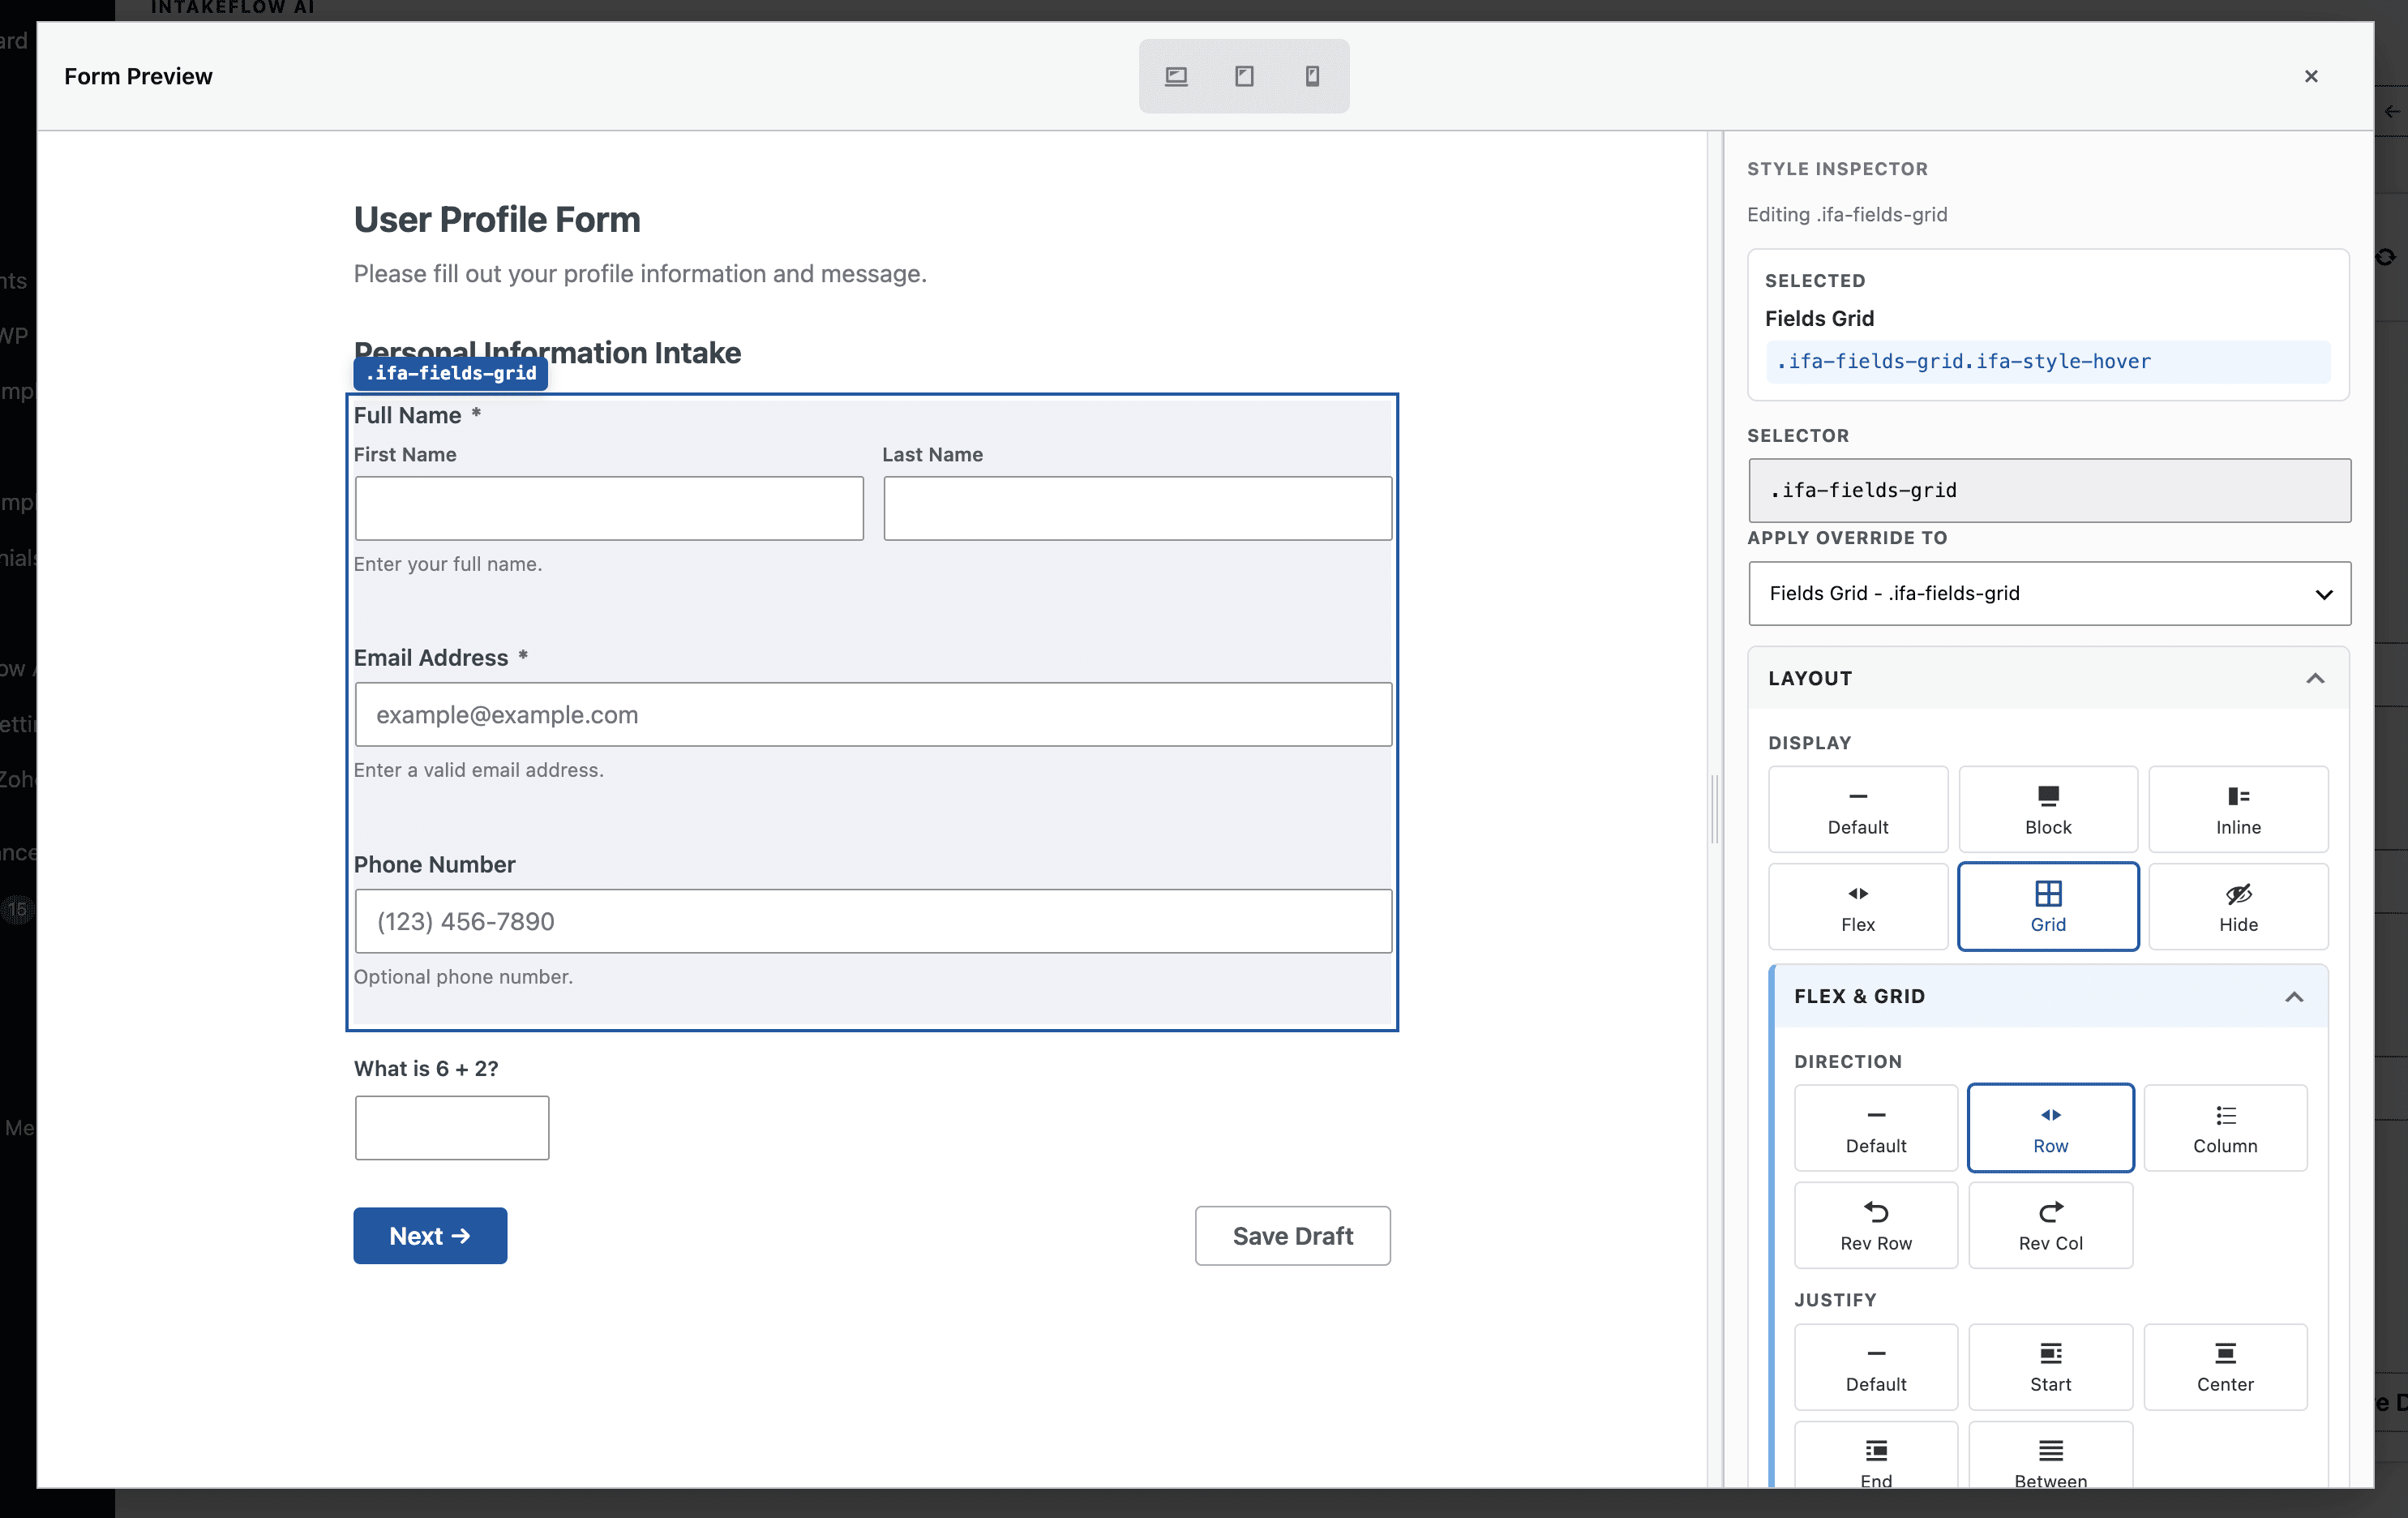The width and height of the screenshot is (2408, 1518).
Task: Click the 'Editing .ifa-fields-grid' text
Action: tap(1847, 214)
